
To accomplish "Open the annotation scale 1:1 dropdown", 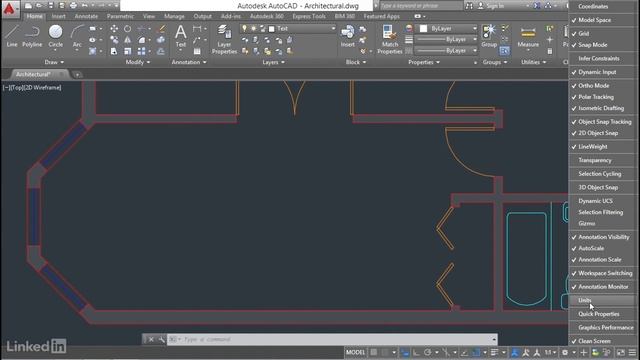I will tap(551, 353).
